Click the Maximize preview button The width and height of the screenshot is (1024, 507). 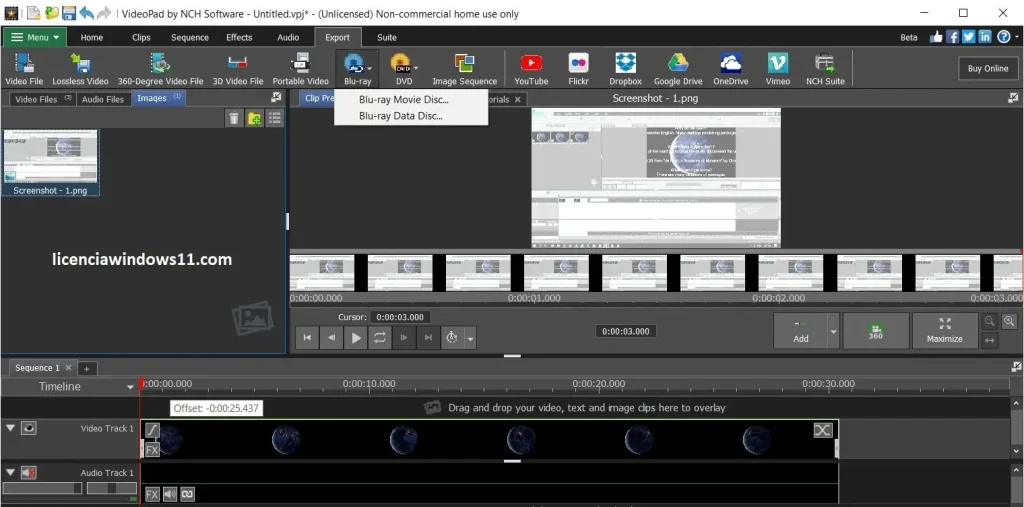pyautogui.click(x=944, y=331)
